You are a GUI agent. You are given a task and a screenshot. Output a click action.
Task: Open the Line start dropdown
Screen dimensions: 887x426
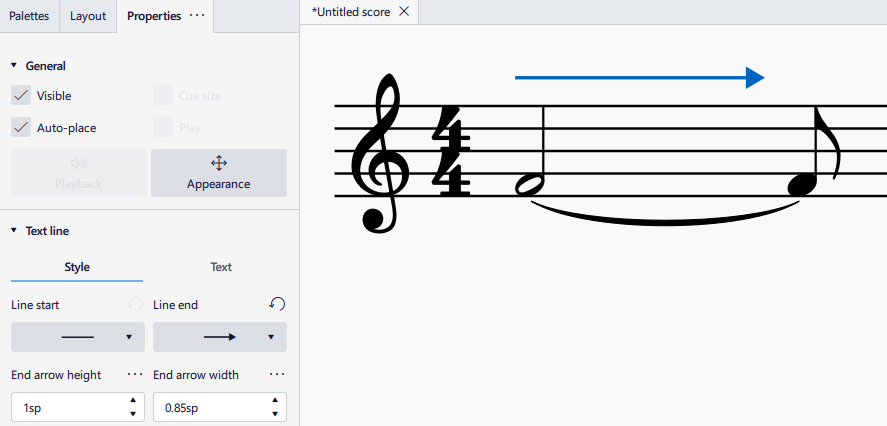click(x=77, y=337)
